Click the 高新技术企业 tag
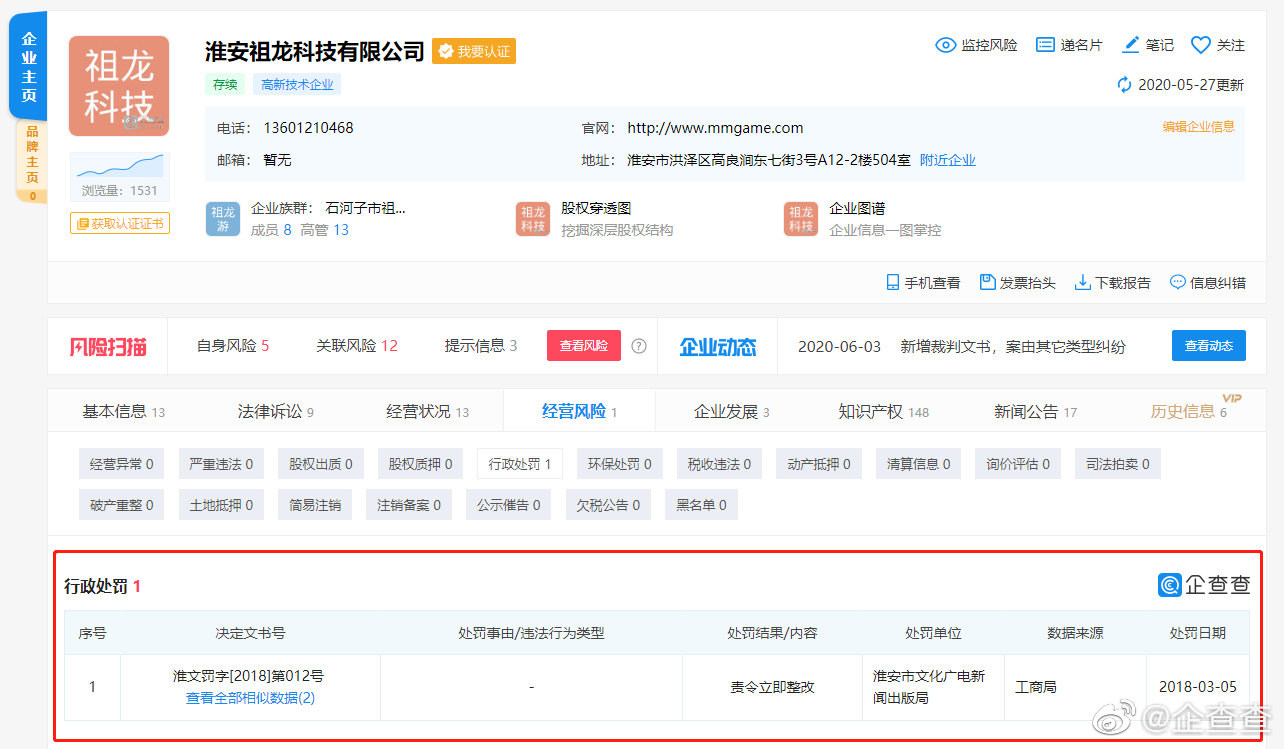 pyautogui.click(x=297, y=85)
